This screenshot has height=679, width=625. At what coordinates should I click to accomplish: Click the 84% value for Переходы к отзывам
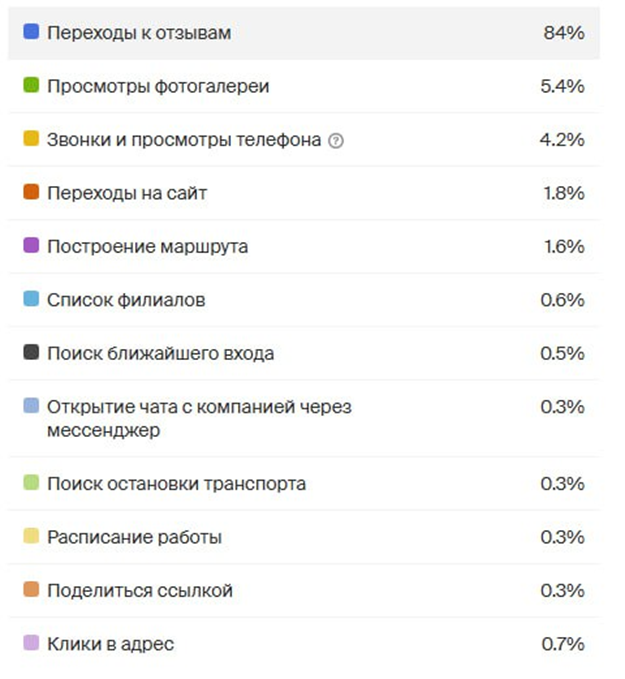coord(563,33)
